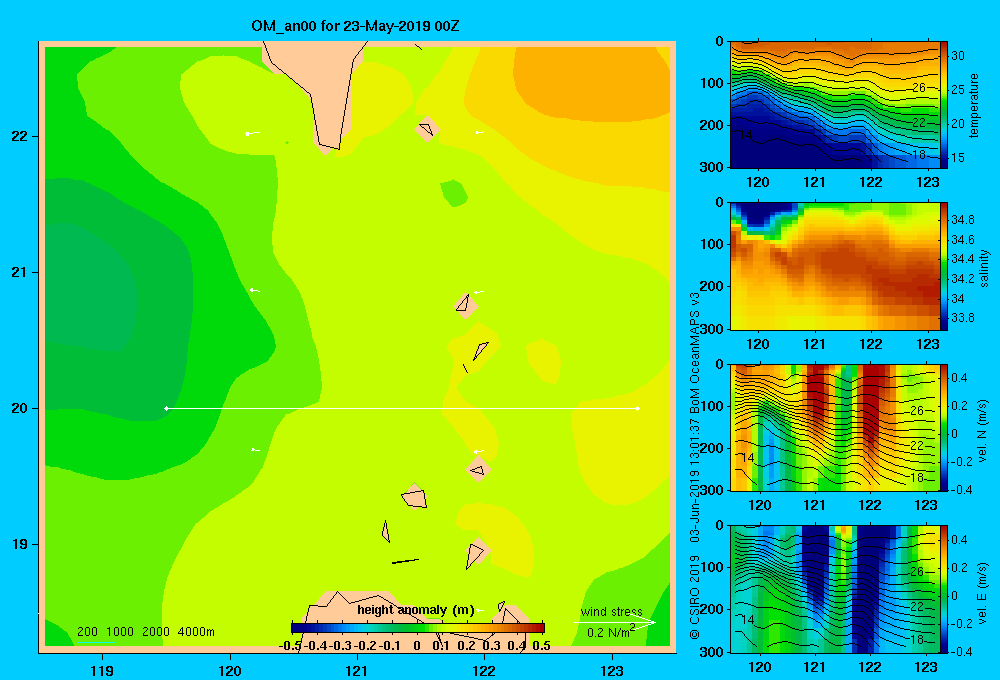Click the vel. N panel's vertical color bar
Image resolution: width=1000 pixels, height=680 pixels.
click(944, 427)
